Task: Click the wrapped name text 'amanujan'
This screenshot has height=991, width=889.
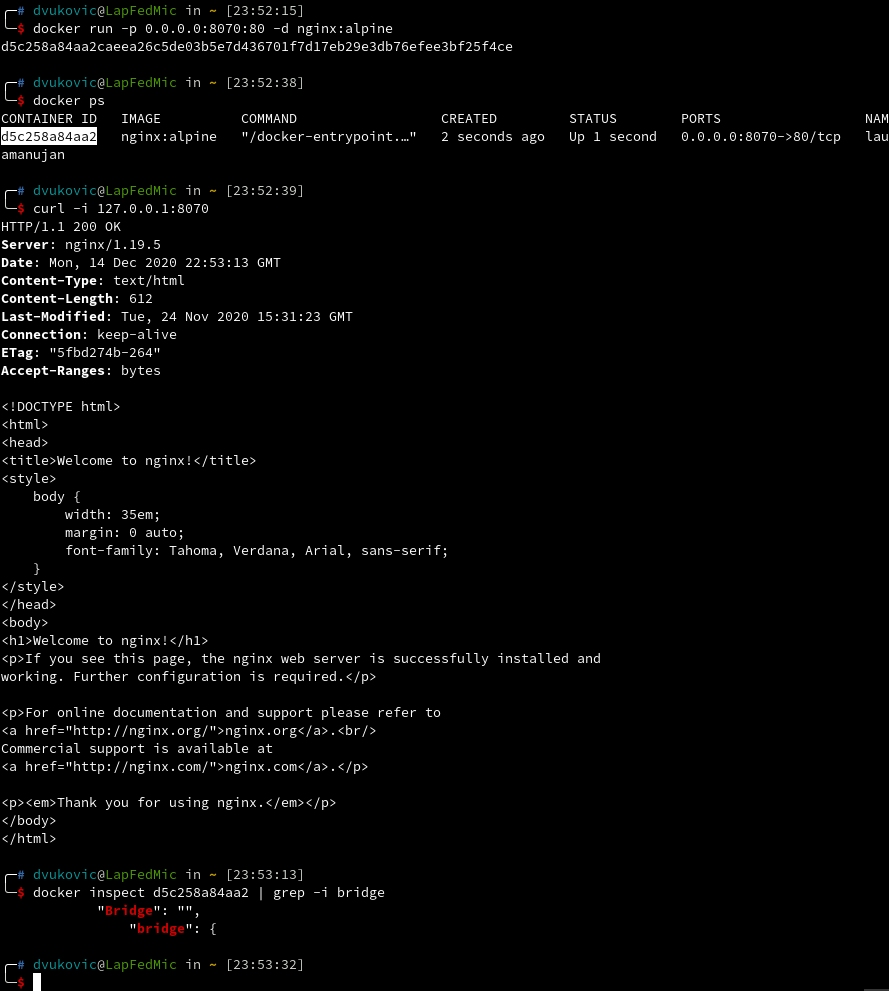Action: 33,155
